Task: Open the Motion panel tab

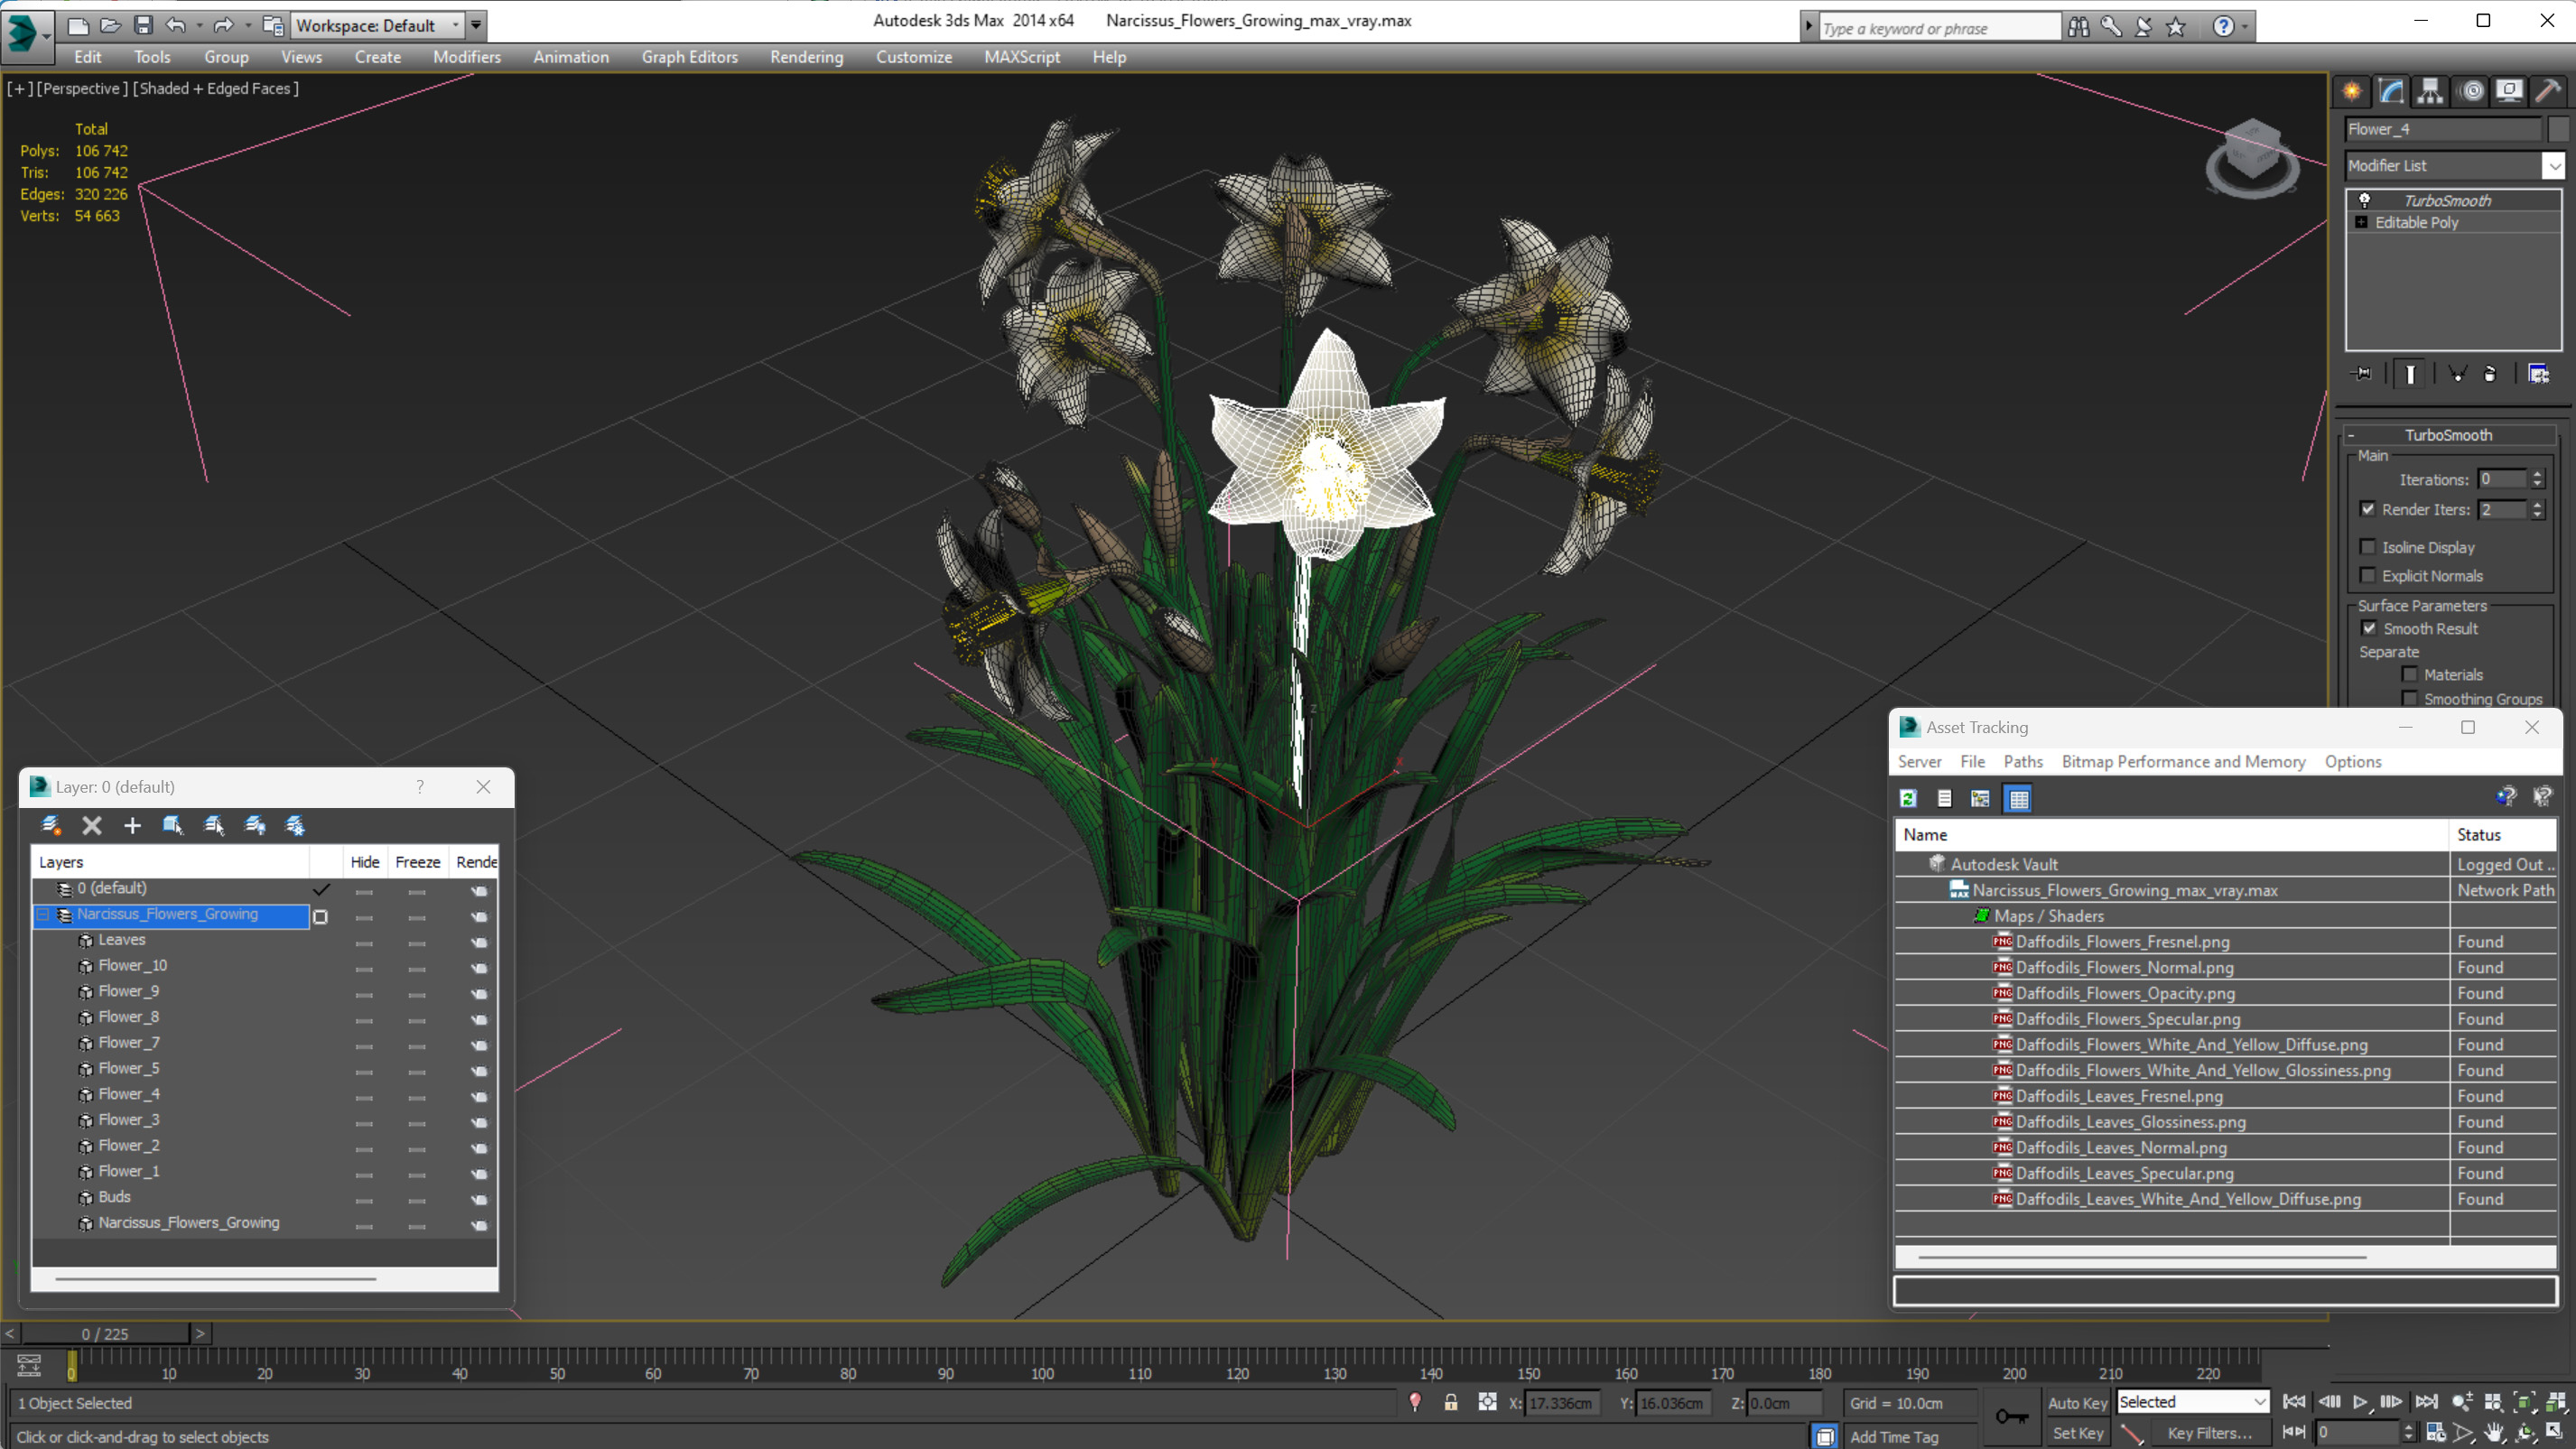Action: coord(2471,91)
